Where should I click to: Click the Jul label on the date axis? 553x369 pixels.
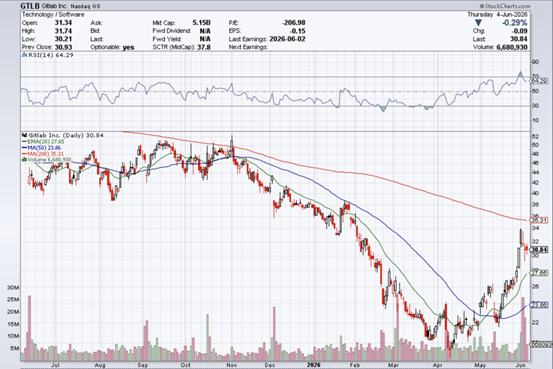55,365
